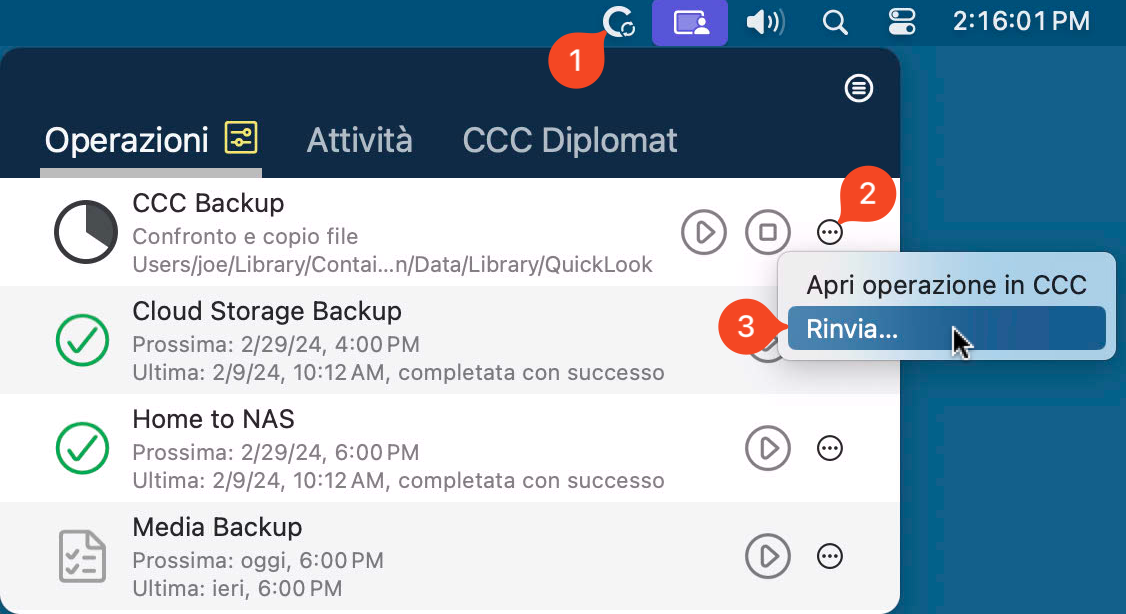Switch to the Attività tab
This screenshot has height=614, width=1126.
pos(360,140)
